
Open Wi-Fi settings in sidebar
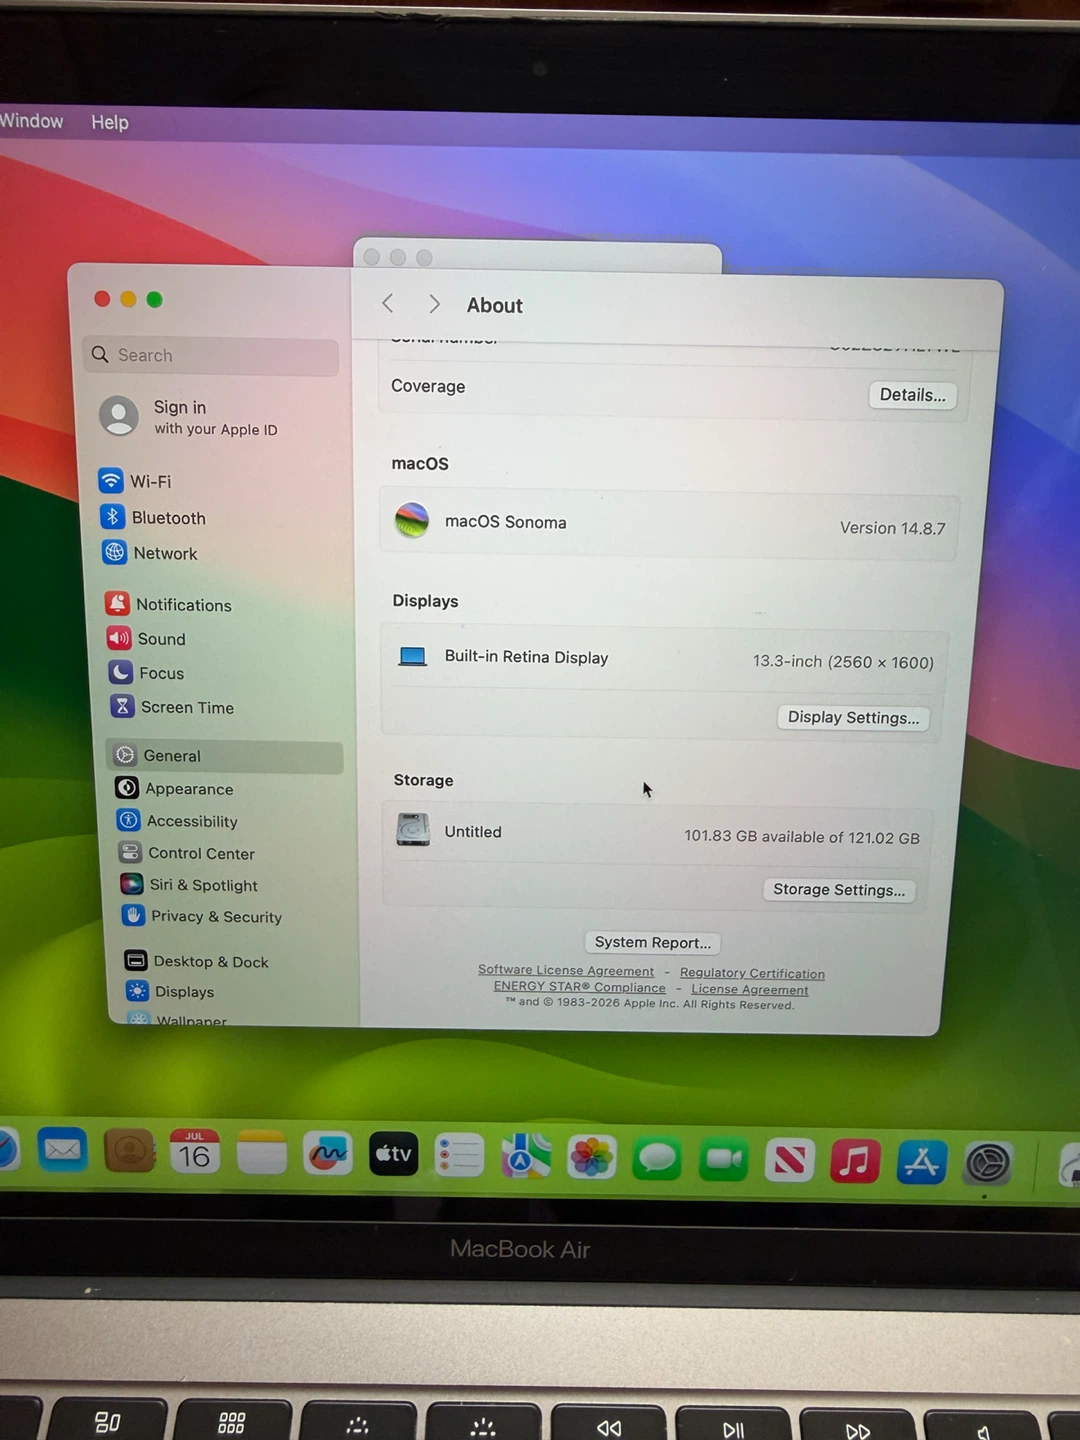135,481
